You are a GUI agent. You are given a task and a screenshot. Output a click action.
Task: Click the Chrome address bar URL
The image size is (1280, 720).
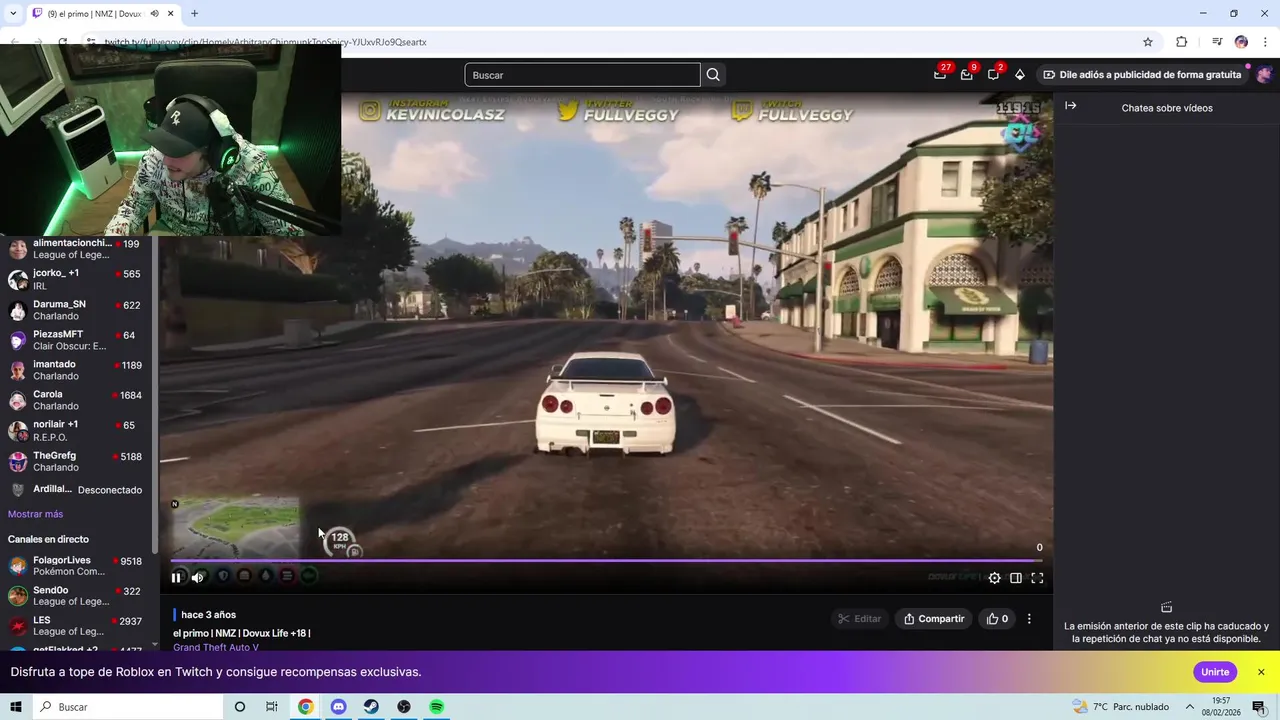[265, 42]
